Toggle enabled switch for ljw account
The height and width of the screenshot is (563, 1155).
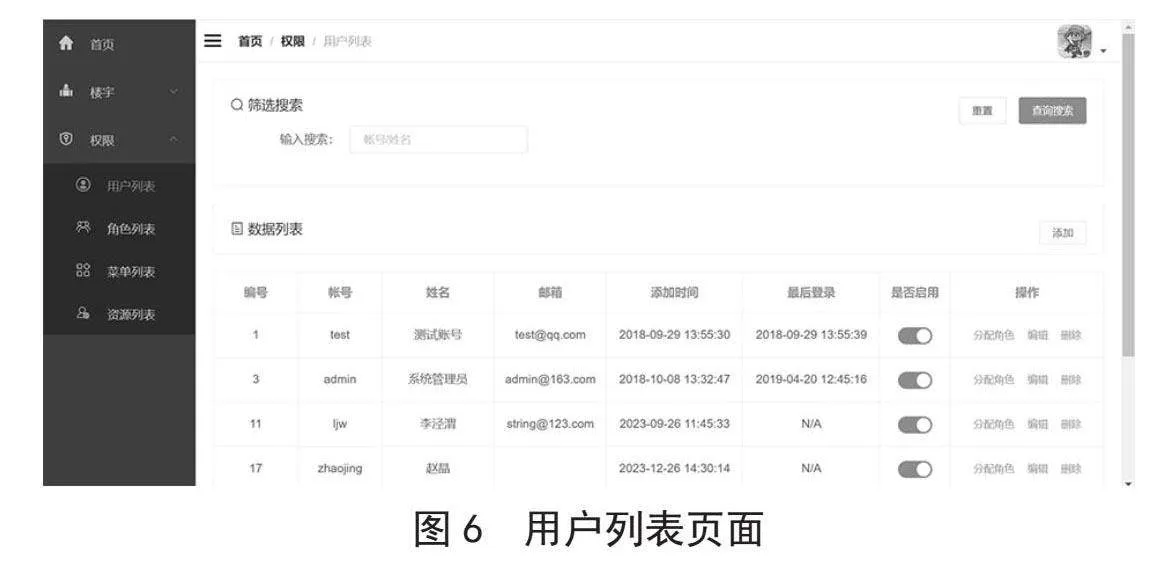(x=915, y=425)
